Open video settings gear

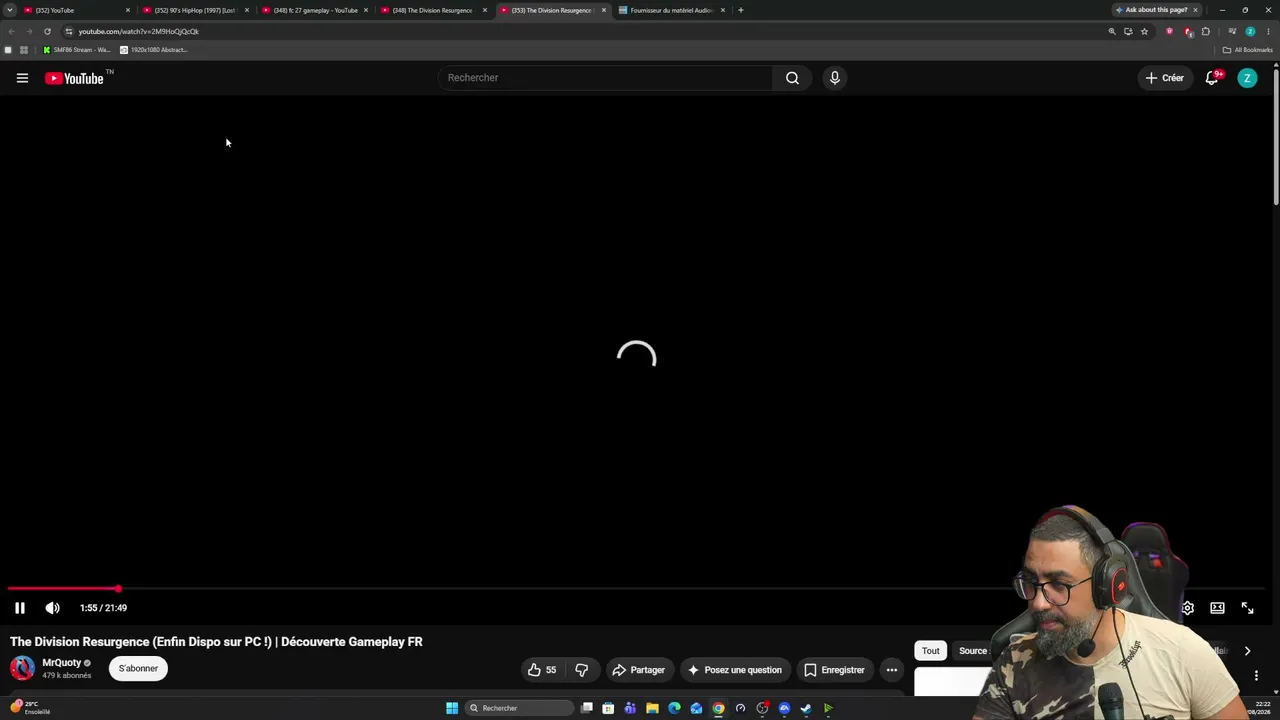(1188, 608)
